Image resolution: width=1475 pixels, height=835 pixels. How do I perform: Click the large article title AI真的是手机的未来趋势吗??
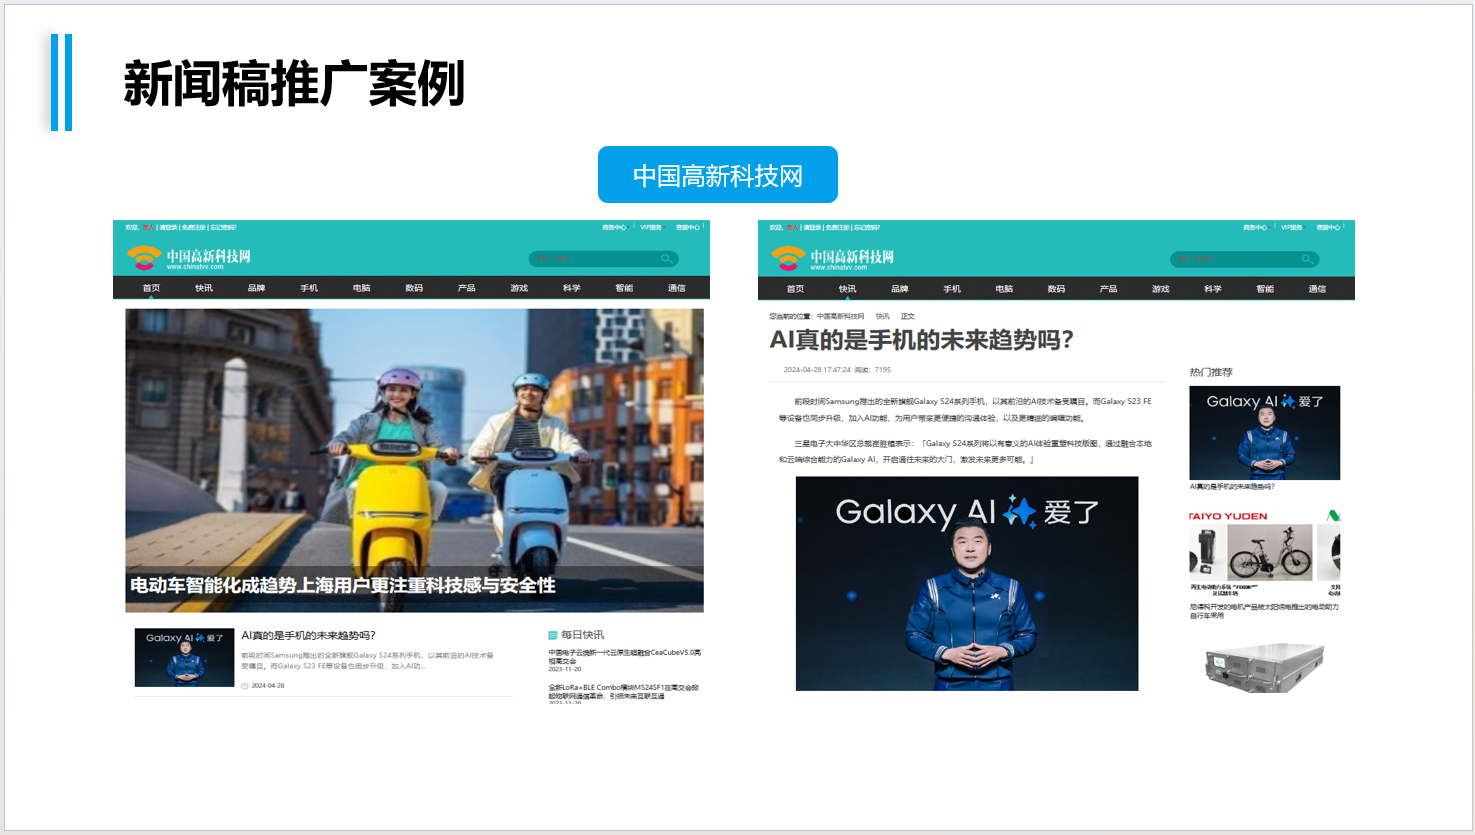(x=921, y=340)
